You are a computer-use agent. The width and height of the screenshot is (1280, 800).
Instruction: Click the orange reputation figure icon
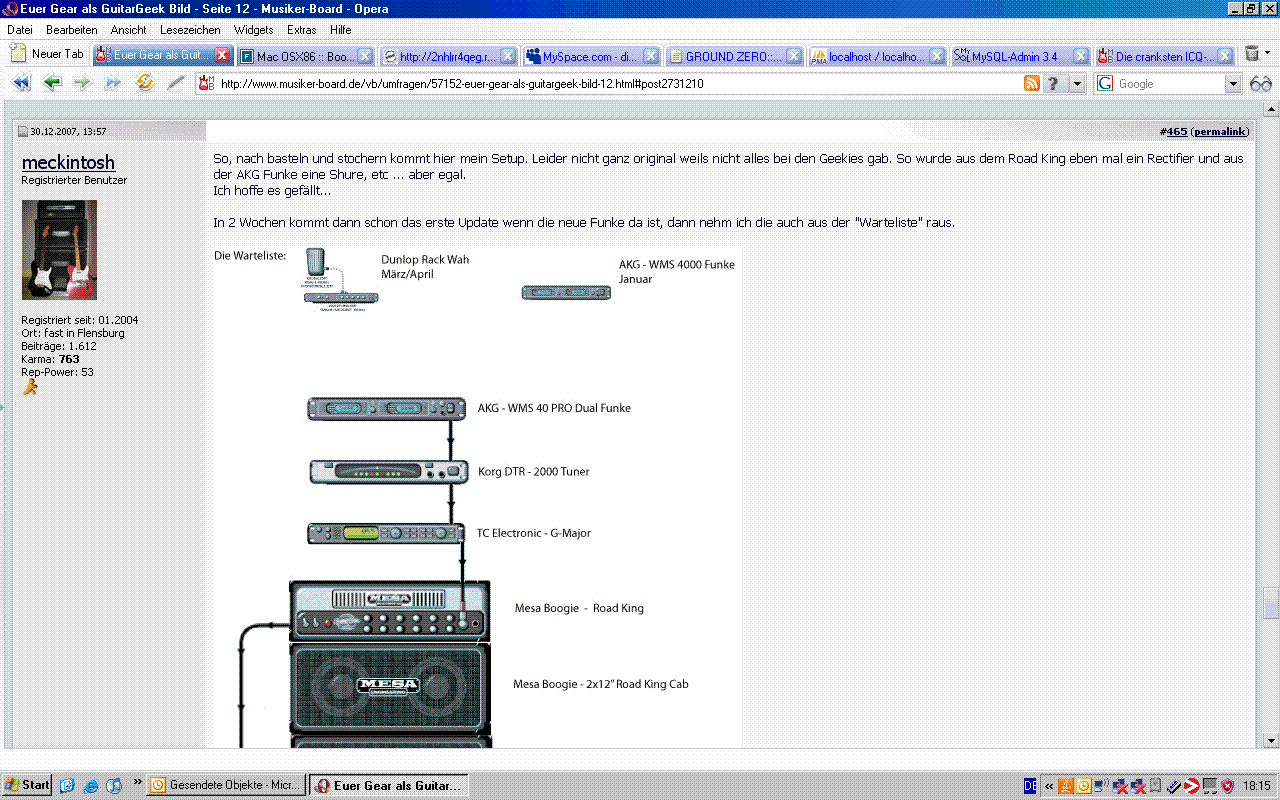pos(30,386)
